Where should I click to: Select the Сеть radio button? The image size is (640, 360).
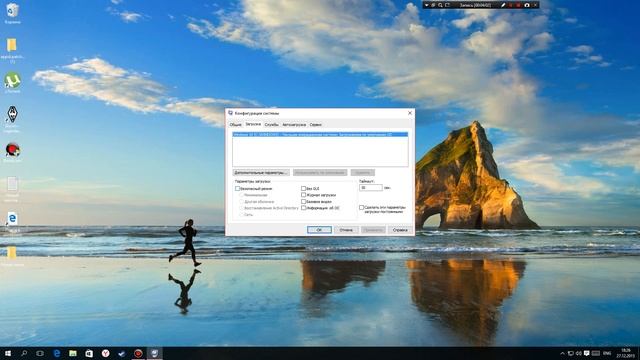(x=241, y=214)
